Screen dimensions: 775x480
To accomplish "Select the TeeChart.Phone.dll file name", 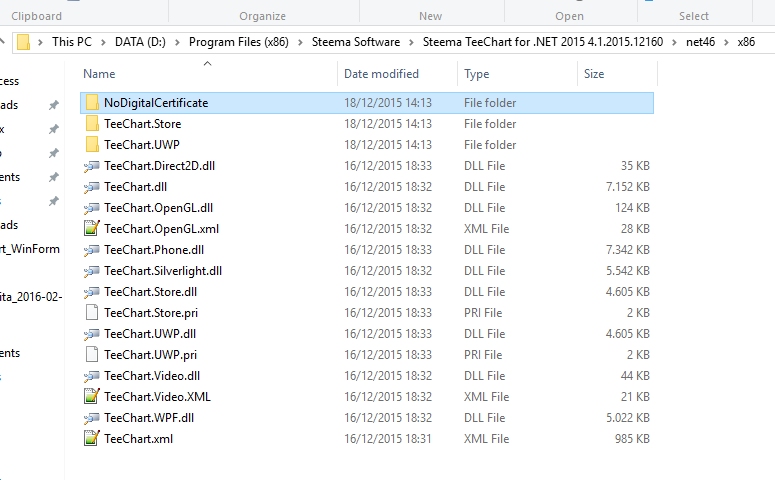I will pos(154,250).
